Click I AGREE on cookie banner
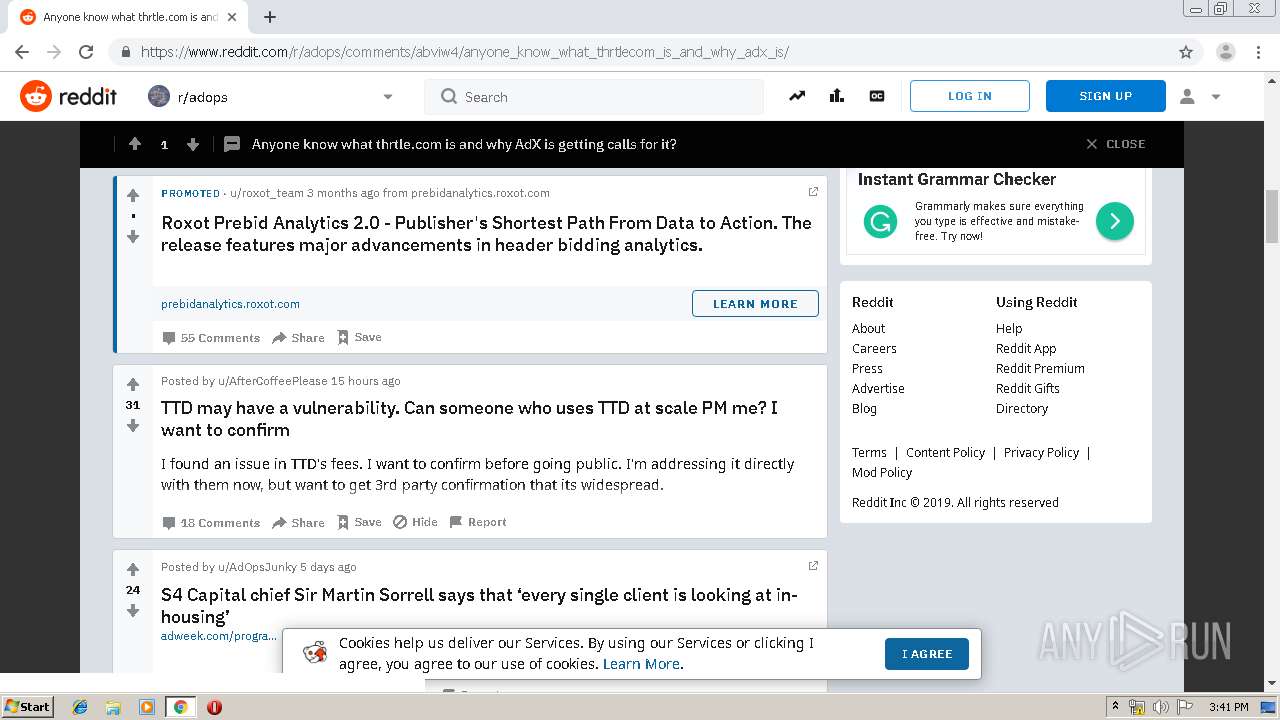1280x720 pixels. (x=927, y=654)
